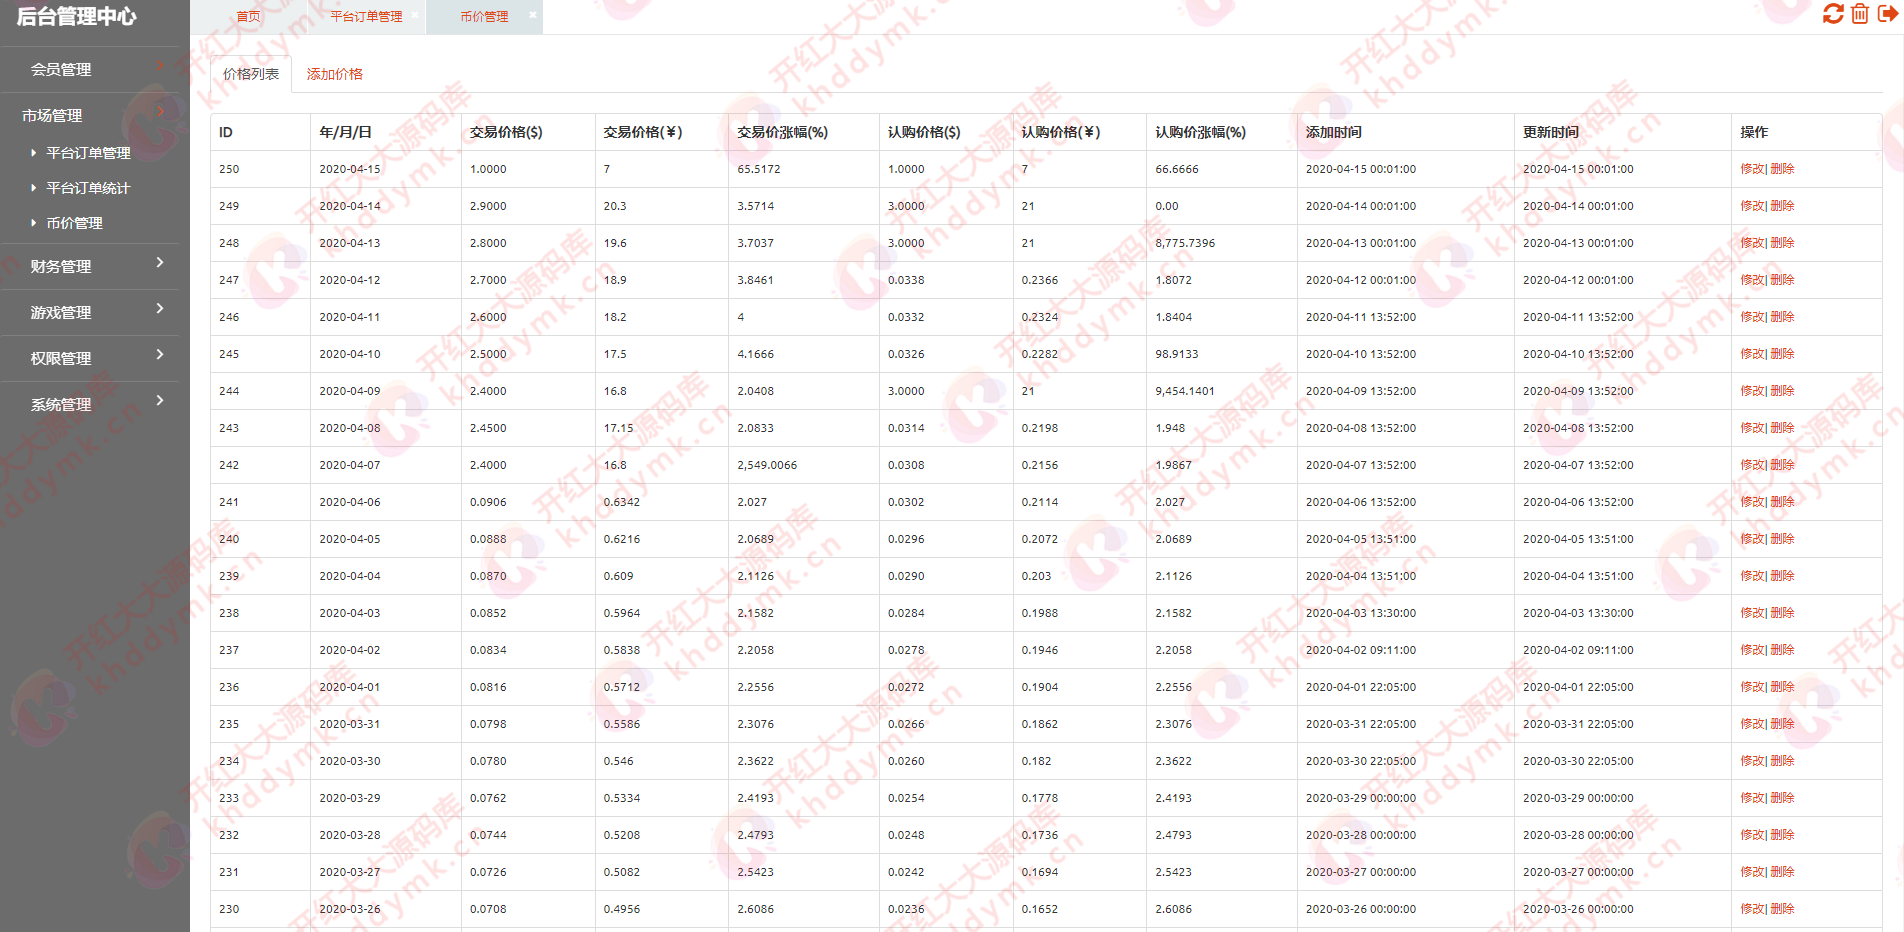This screenshot has width=1904, height=932.
Task: Close the 币价管理 tab
Action: tap(533, 15)
